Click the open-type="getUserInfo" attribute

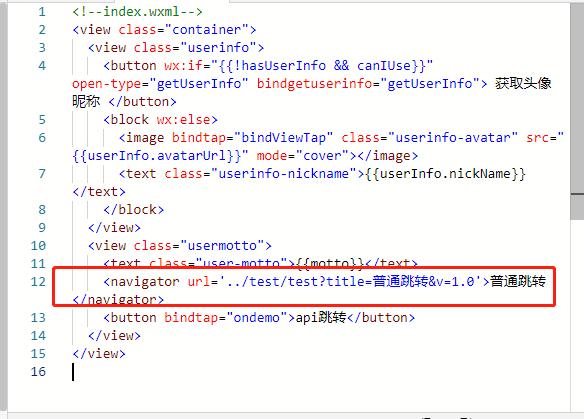pyautogui.click(x=160, y=84)
